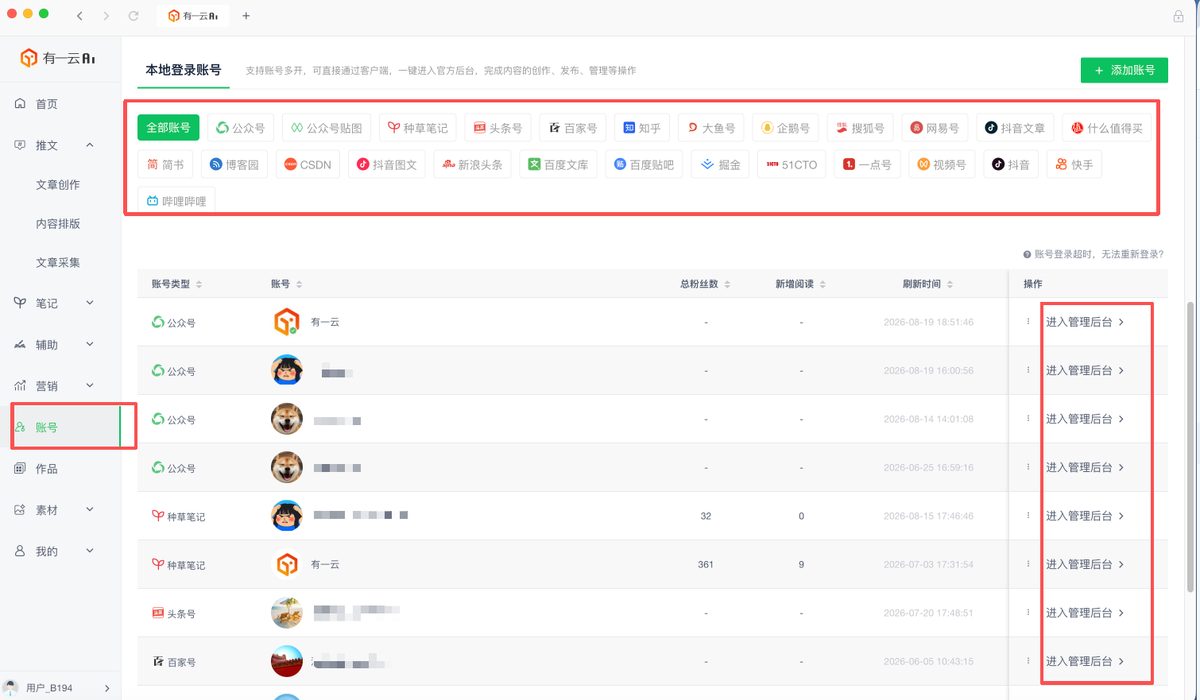Open 文章采集 submenu item
1200x700 pixels.
[x=58, y=263]
